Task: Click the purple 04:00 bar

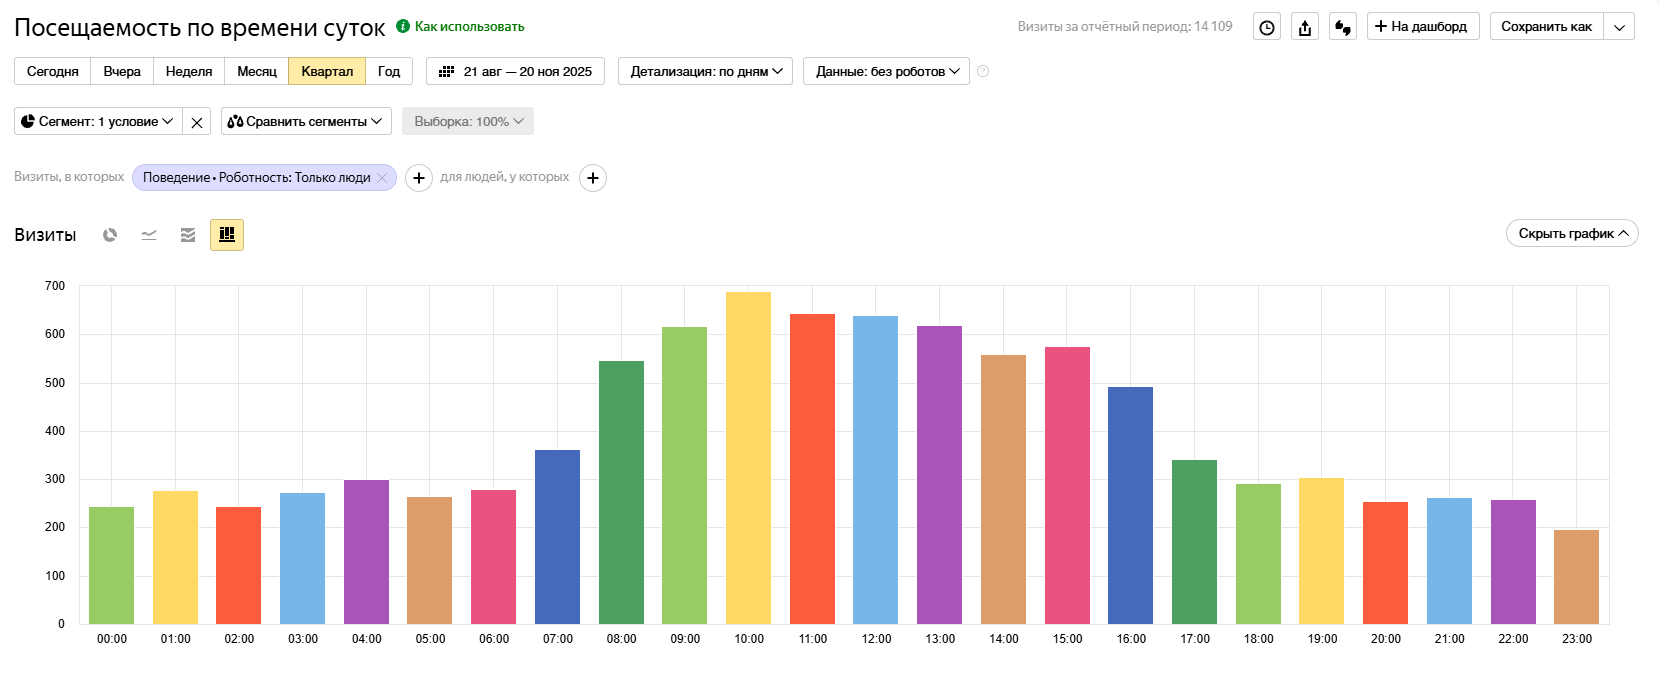Action: pos(366,552)
